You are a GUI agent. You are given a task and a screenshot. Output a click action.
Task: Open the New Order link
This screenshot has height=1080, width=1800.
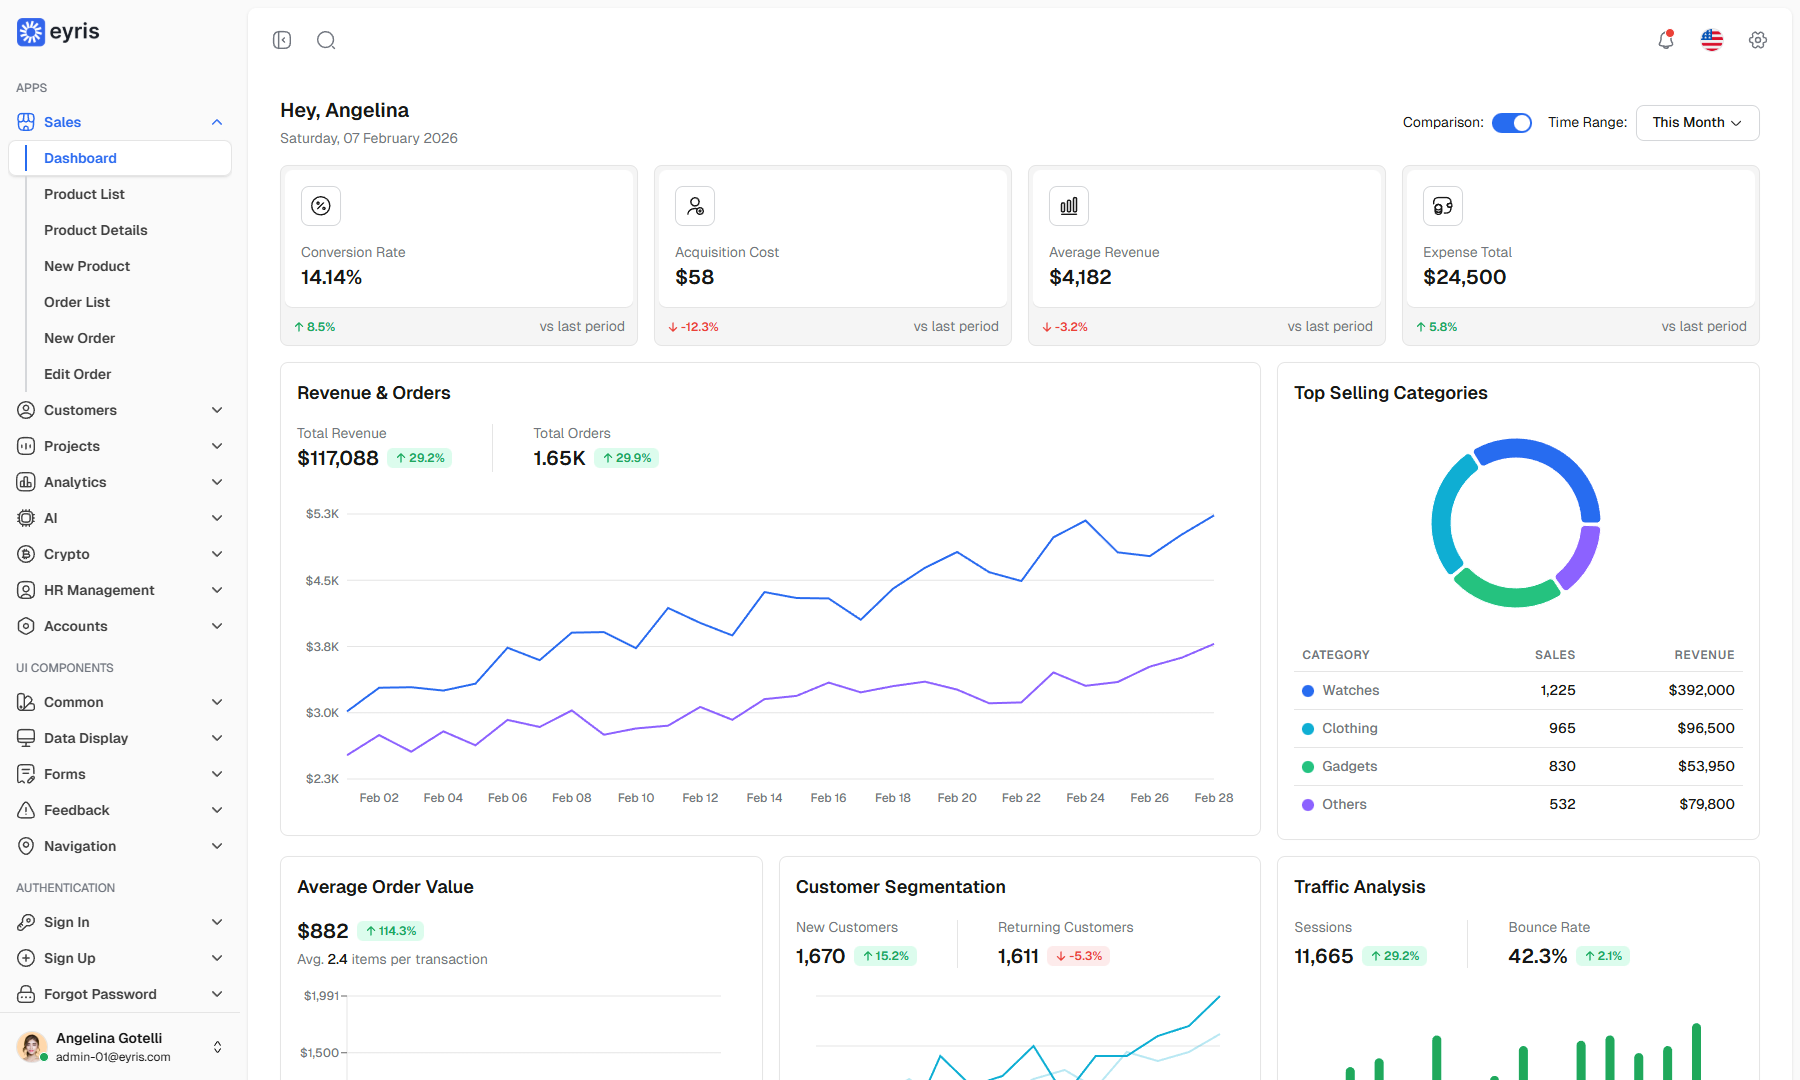[x=79, y=338]
